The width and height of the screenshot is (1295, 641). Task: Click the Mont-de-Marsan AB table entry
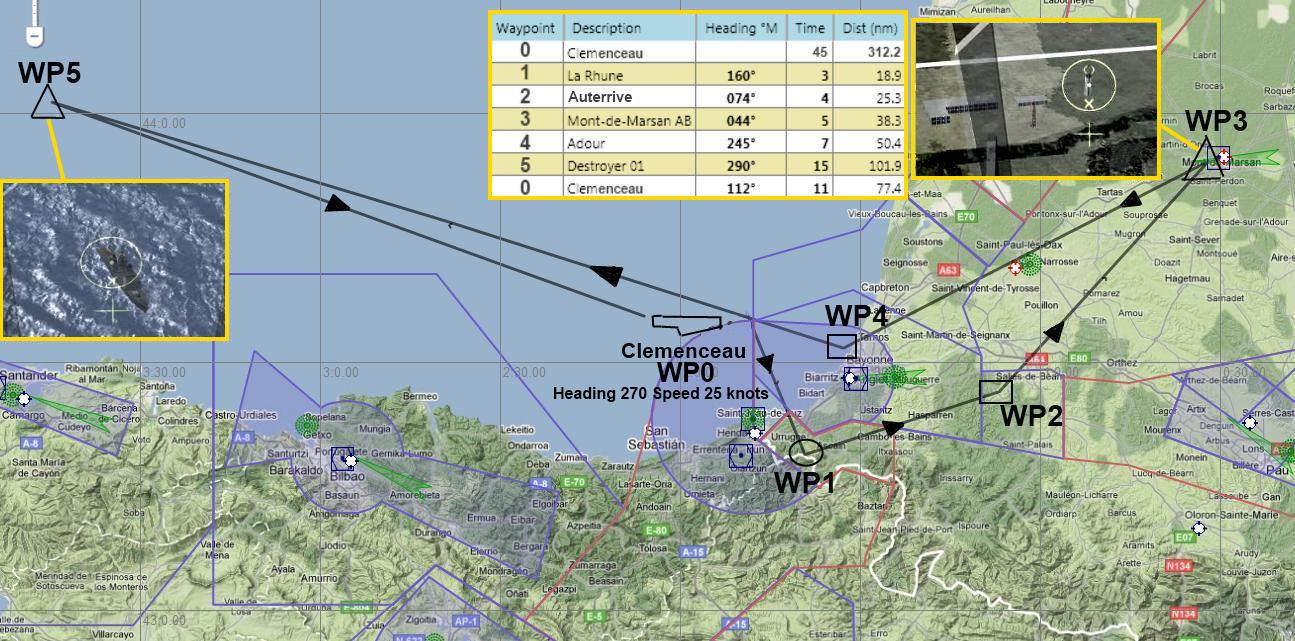point(629,121)
